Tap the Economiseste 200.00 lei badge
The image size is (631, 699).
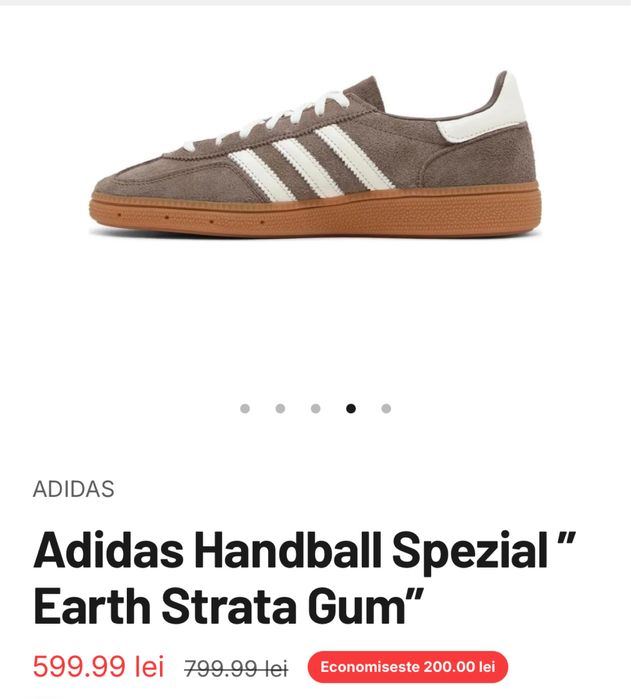(x=408, y=667)
